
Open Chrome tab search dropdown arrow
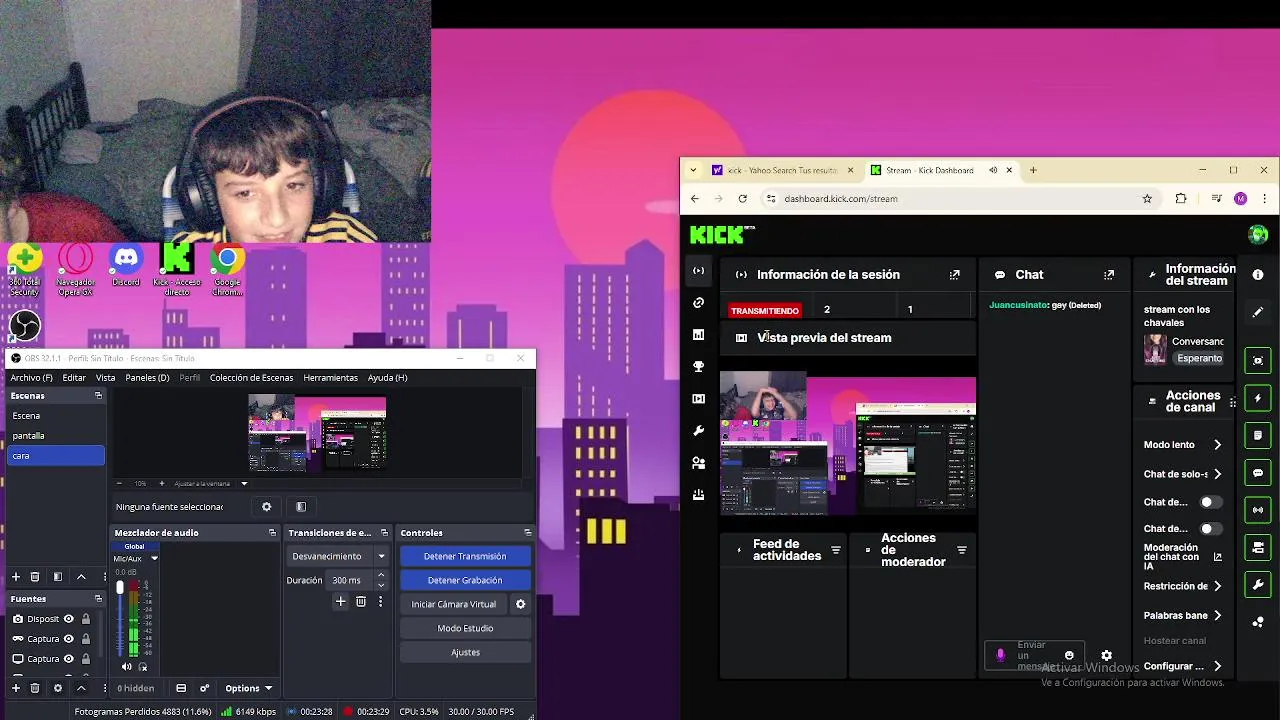(x=693, y=170)
